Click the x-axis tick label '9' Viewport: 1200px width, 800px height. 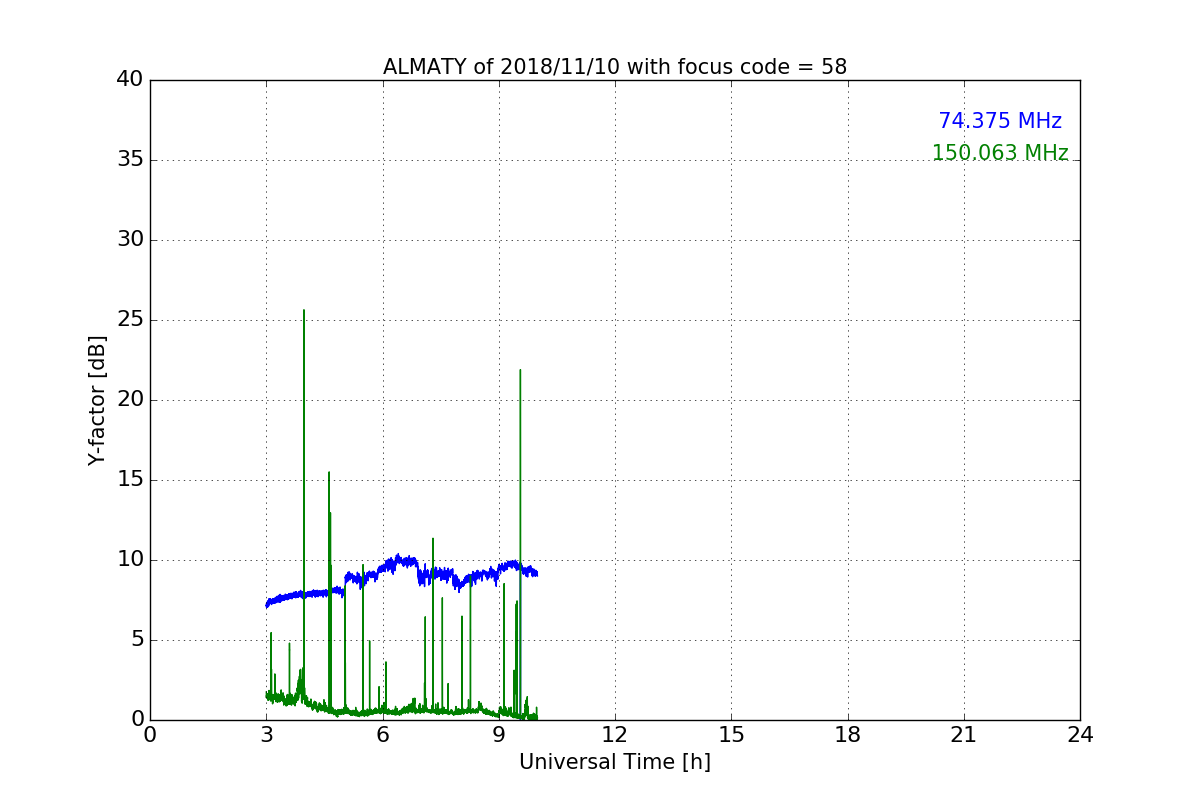click(499, 735)
